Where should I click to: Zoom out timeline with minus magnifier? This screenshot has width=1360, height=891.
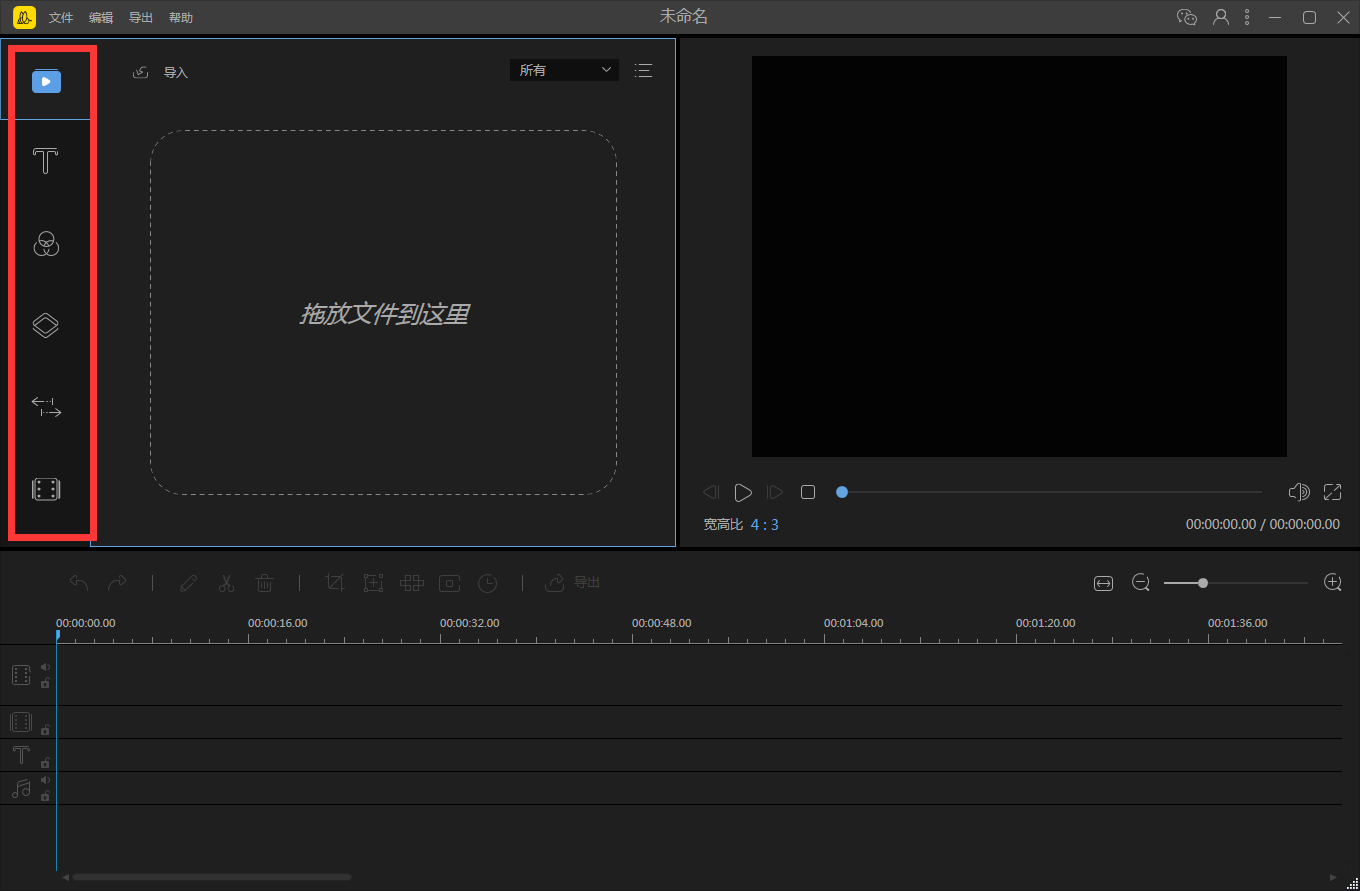pyautogui.click(x=1141, y=582)
